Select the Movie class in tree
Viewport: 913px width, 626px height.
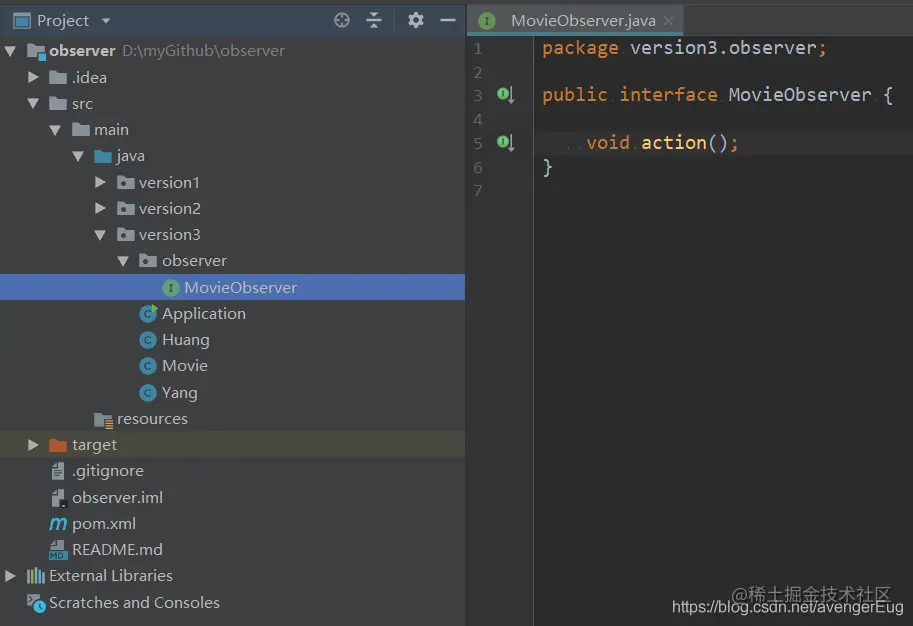185,366
